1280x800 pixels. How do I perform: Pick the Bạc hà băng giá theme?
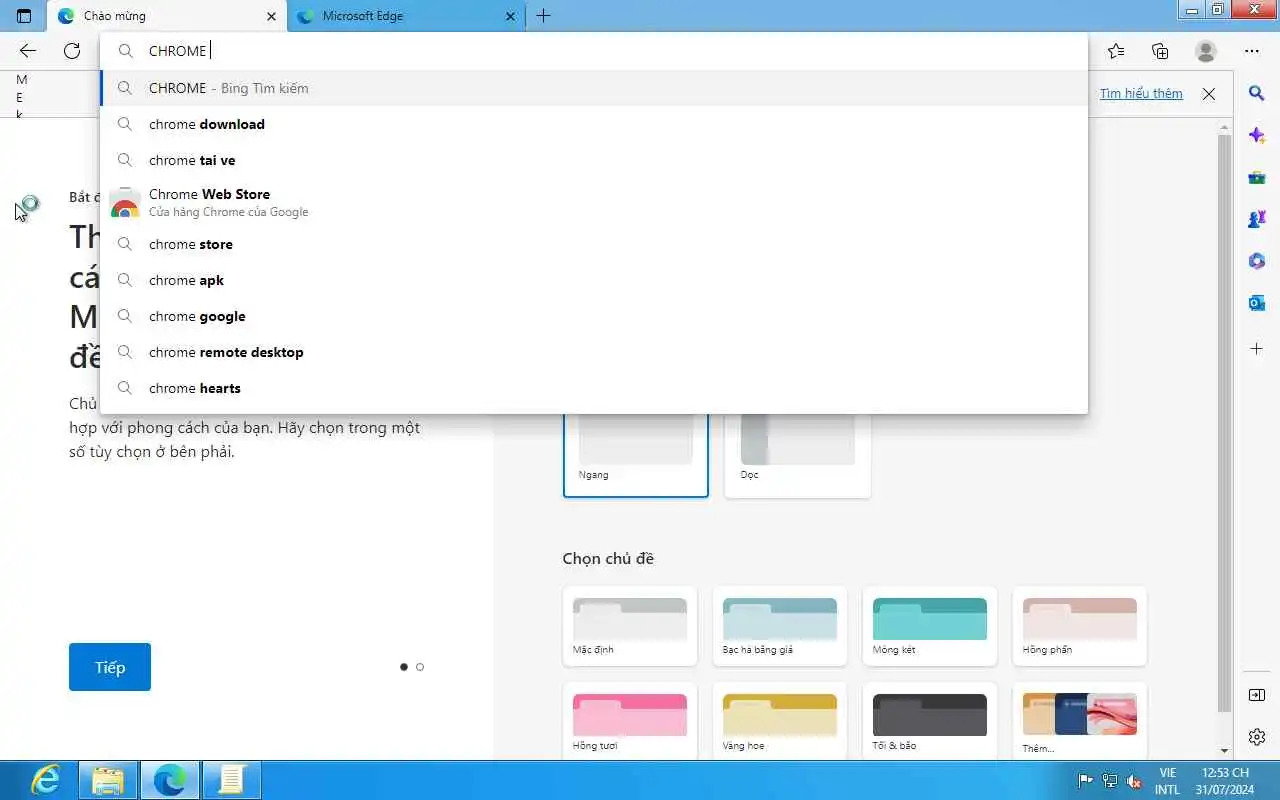coord(780,626)
